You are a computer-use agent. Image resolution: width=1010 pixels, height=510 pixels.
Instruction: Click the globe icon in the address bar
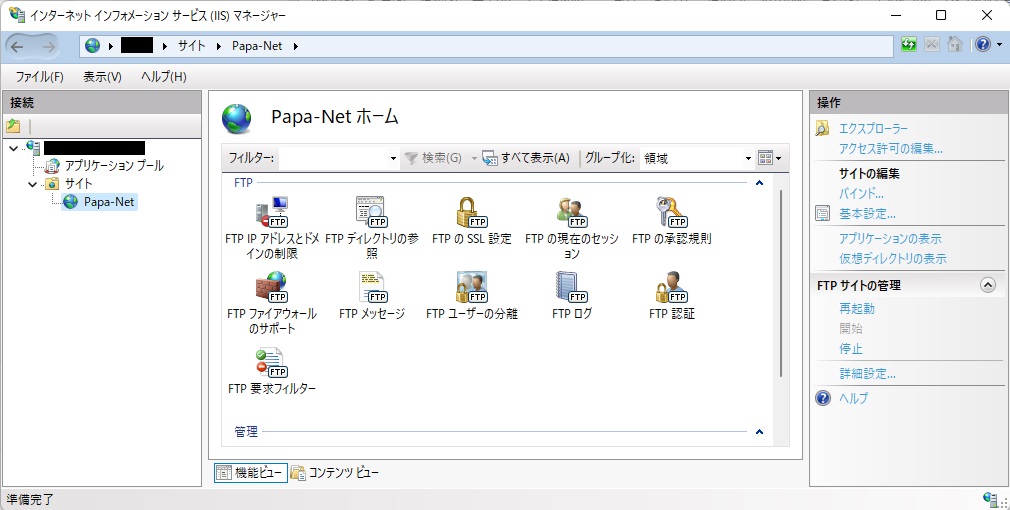93,46
